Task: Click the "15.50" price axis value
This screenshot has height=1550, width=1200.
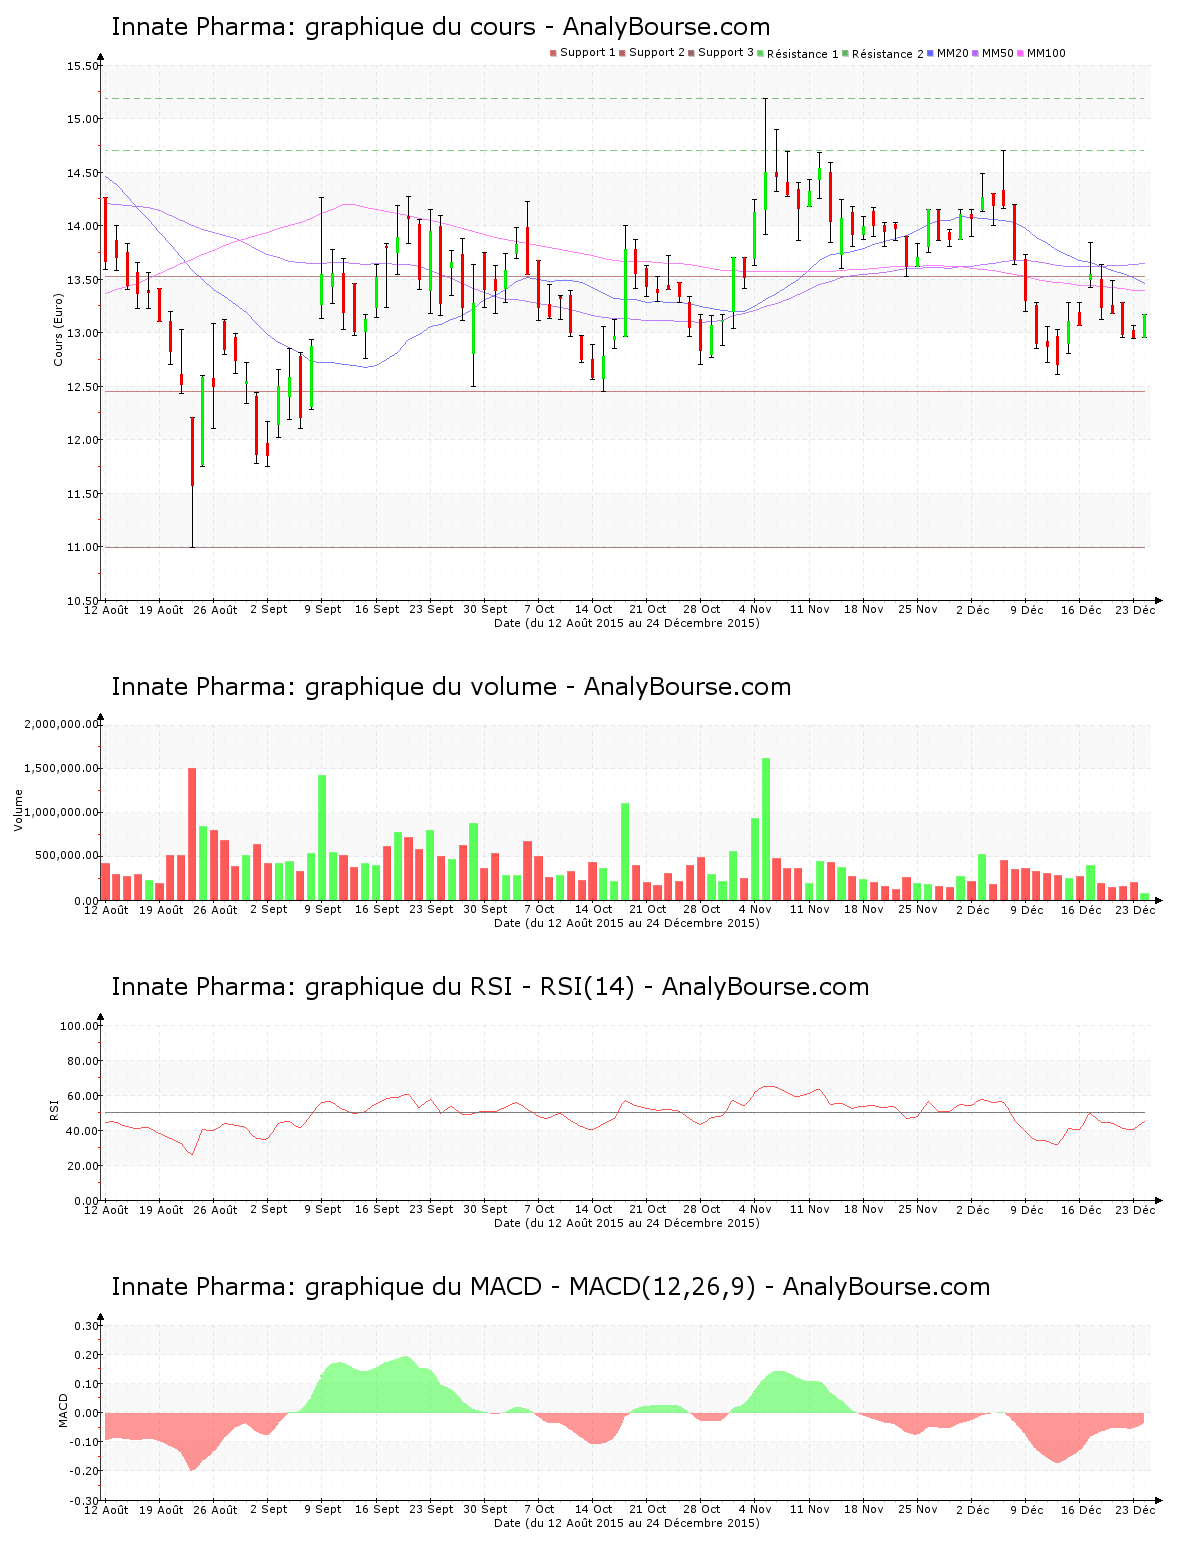Action: [83, 67]
